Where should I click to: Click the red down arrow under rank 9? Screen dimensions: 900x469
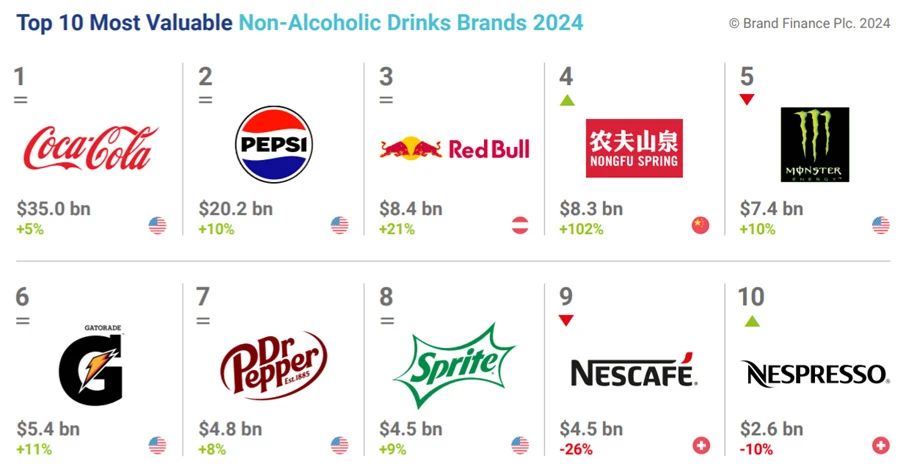pyautogui.click(x=566, y=320)
